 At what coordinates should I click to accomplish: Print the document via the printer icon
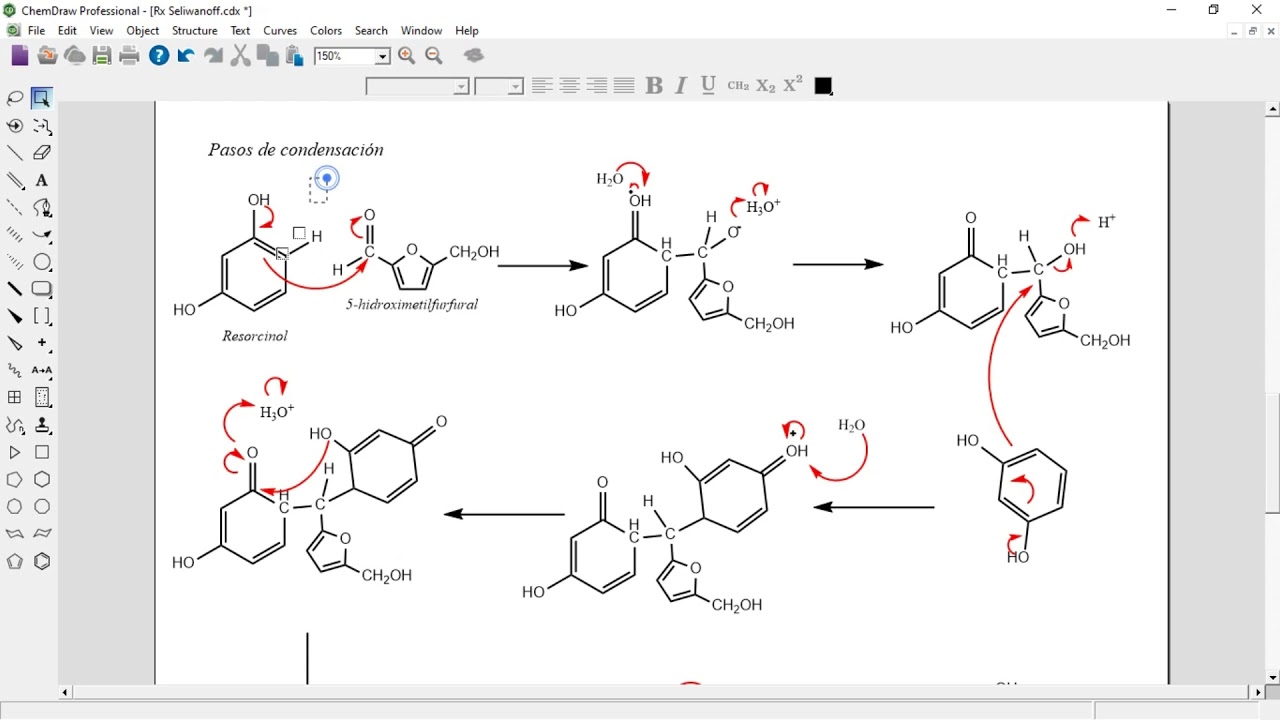[129, 56]
